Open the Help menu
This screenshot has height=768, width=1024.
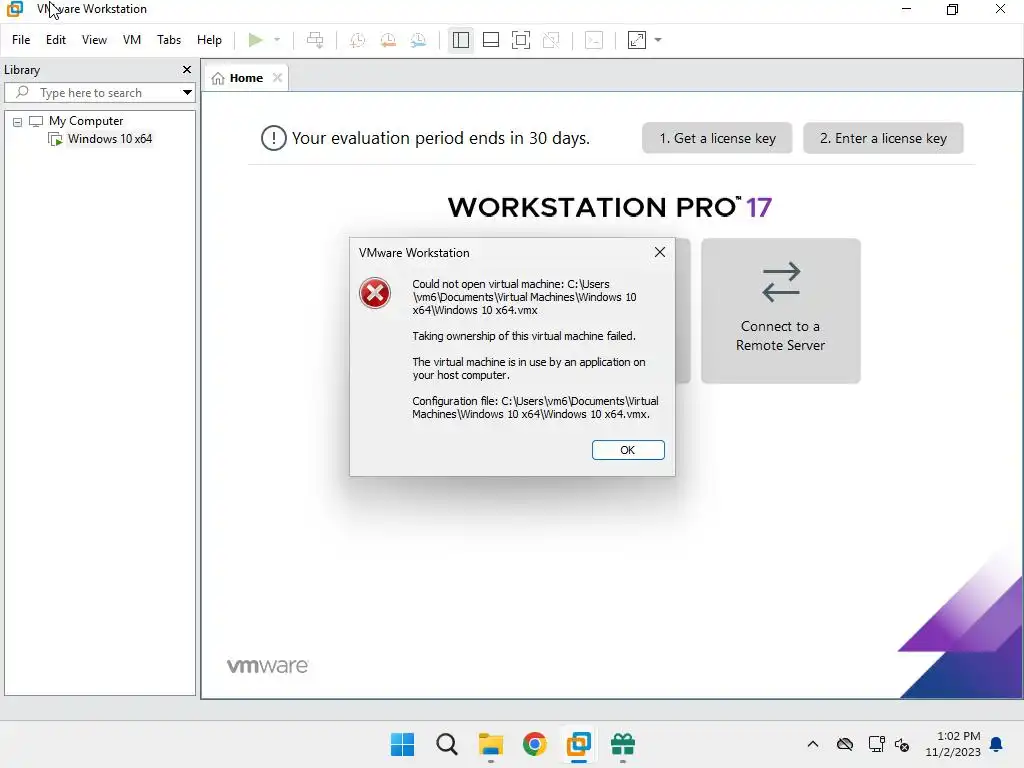[209, 40]
